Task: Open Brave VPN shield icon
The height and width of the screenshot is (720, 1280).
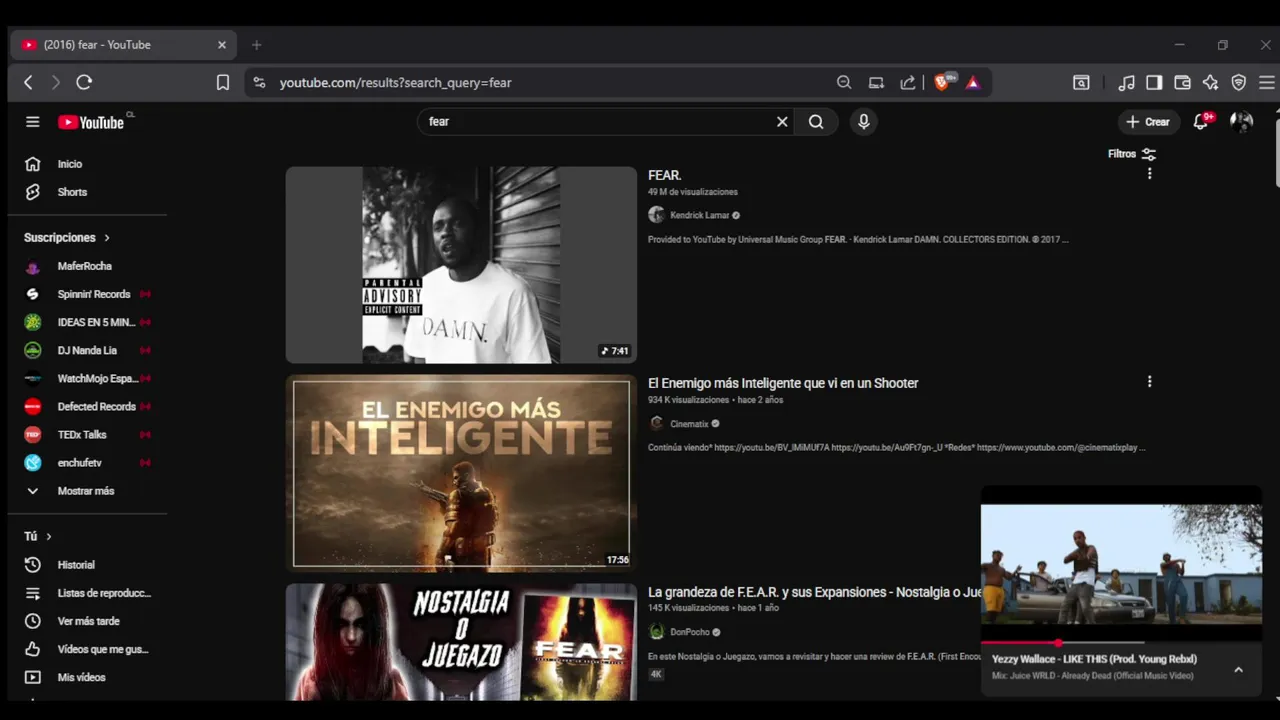Action: coord(1239,83)
